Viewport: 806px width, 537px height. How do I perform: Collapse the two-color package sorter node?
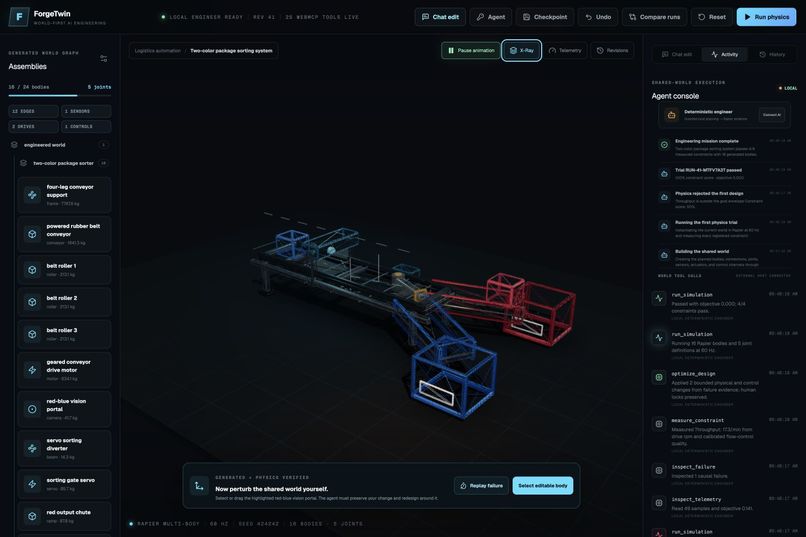(23, 163)
